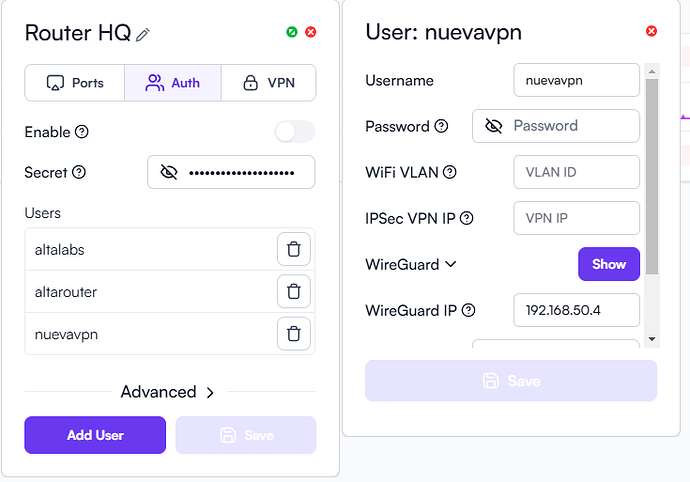This screenshot has height=482, width=690.
Task: Reveal the Secret with the eye icon
Action: 169,172
